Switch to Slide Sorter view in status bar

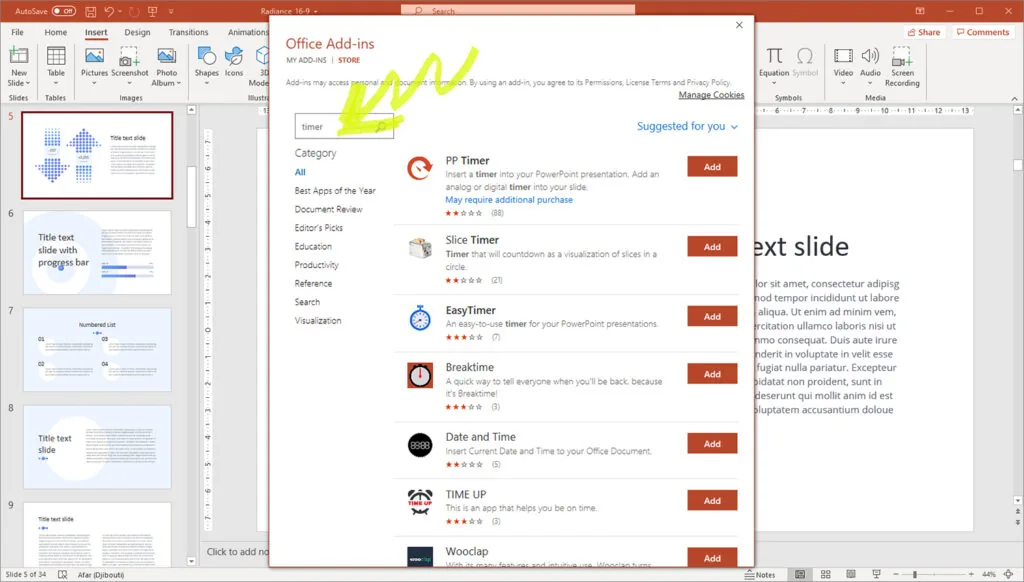tap(825, 574)
